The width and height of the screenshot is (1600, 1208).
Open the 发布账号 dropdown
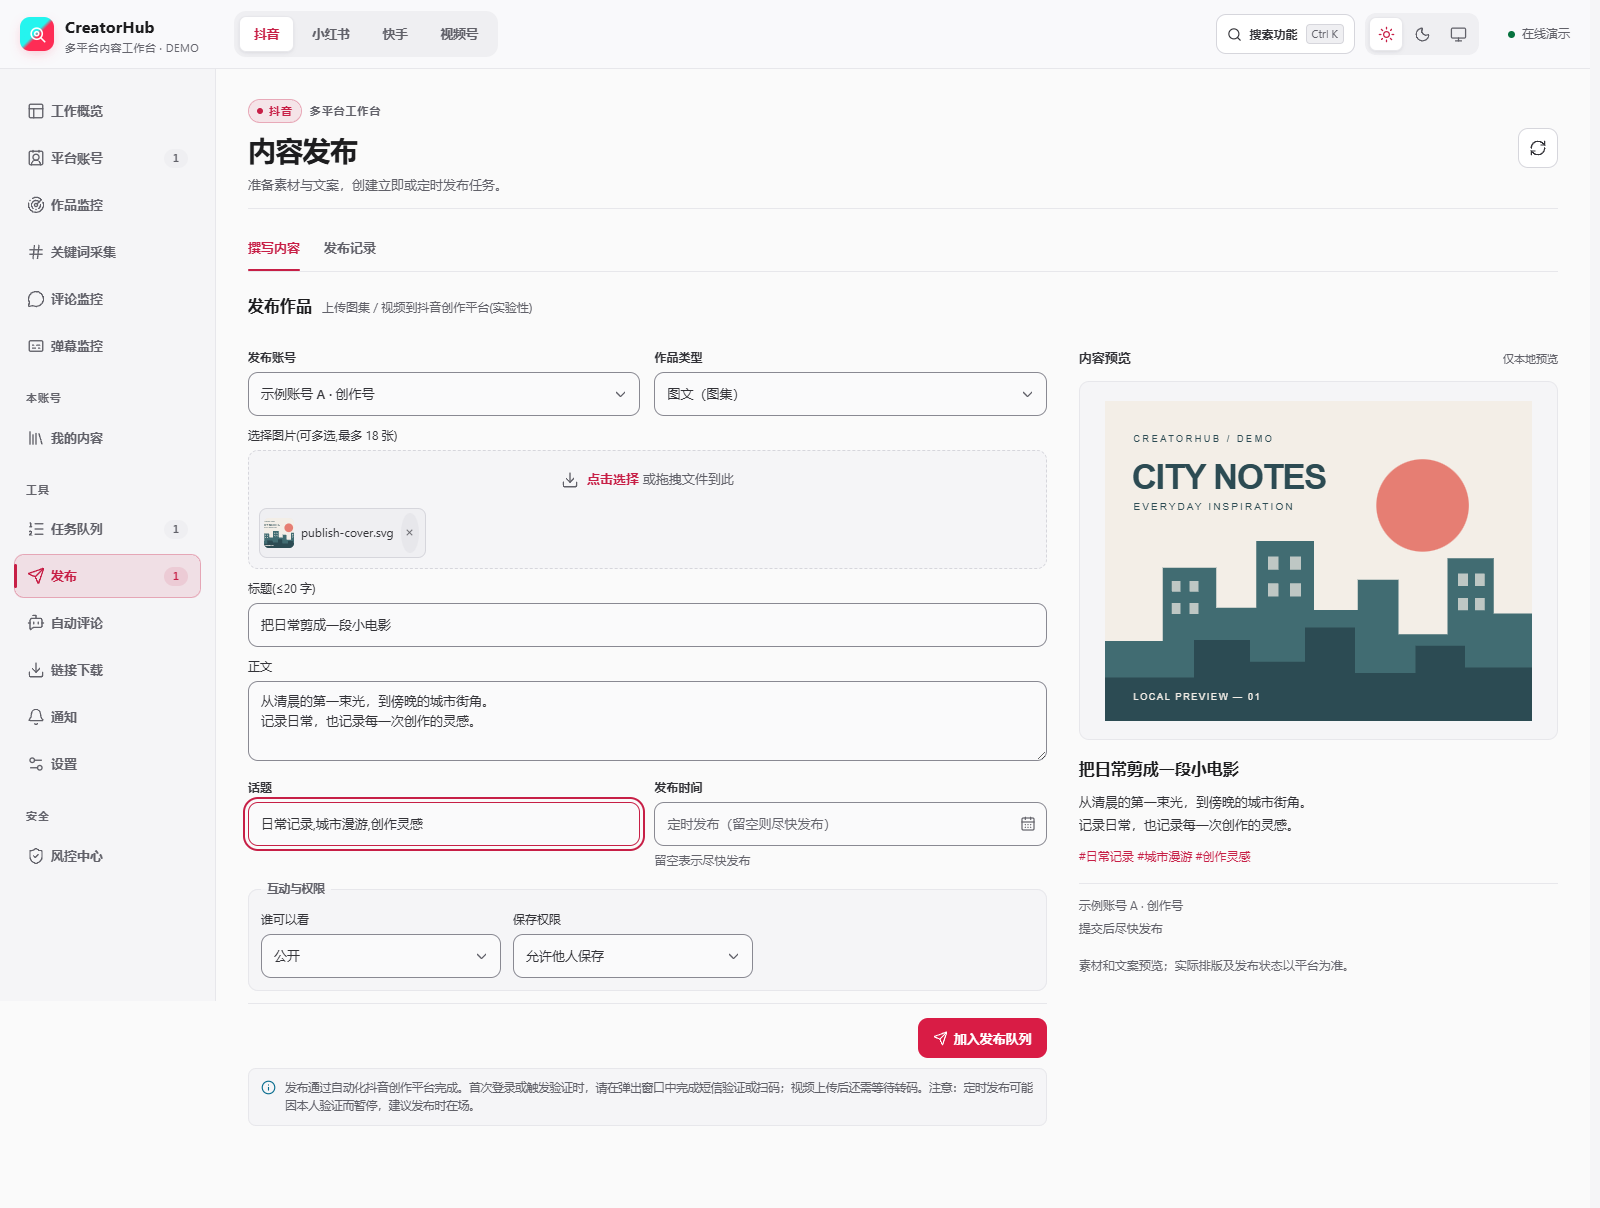pyautogui.click(x=444, y=394)
